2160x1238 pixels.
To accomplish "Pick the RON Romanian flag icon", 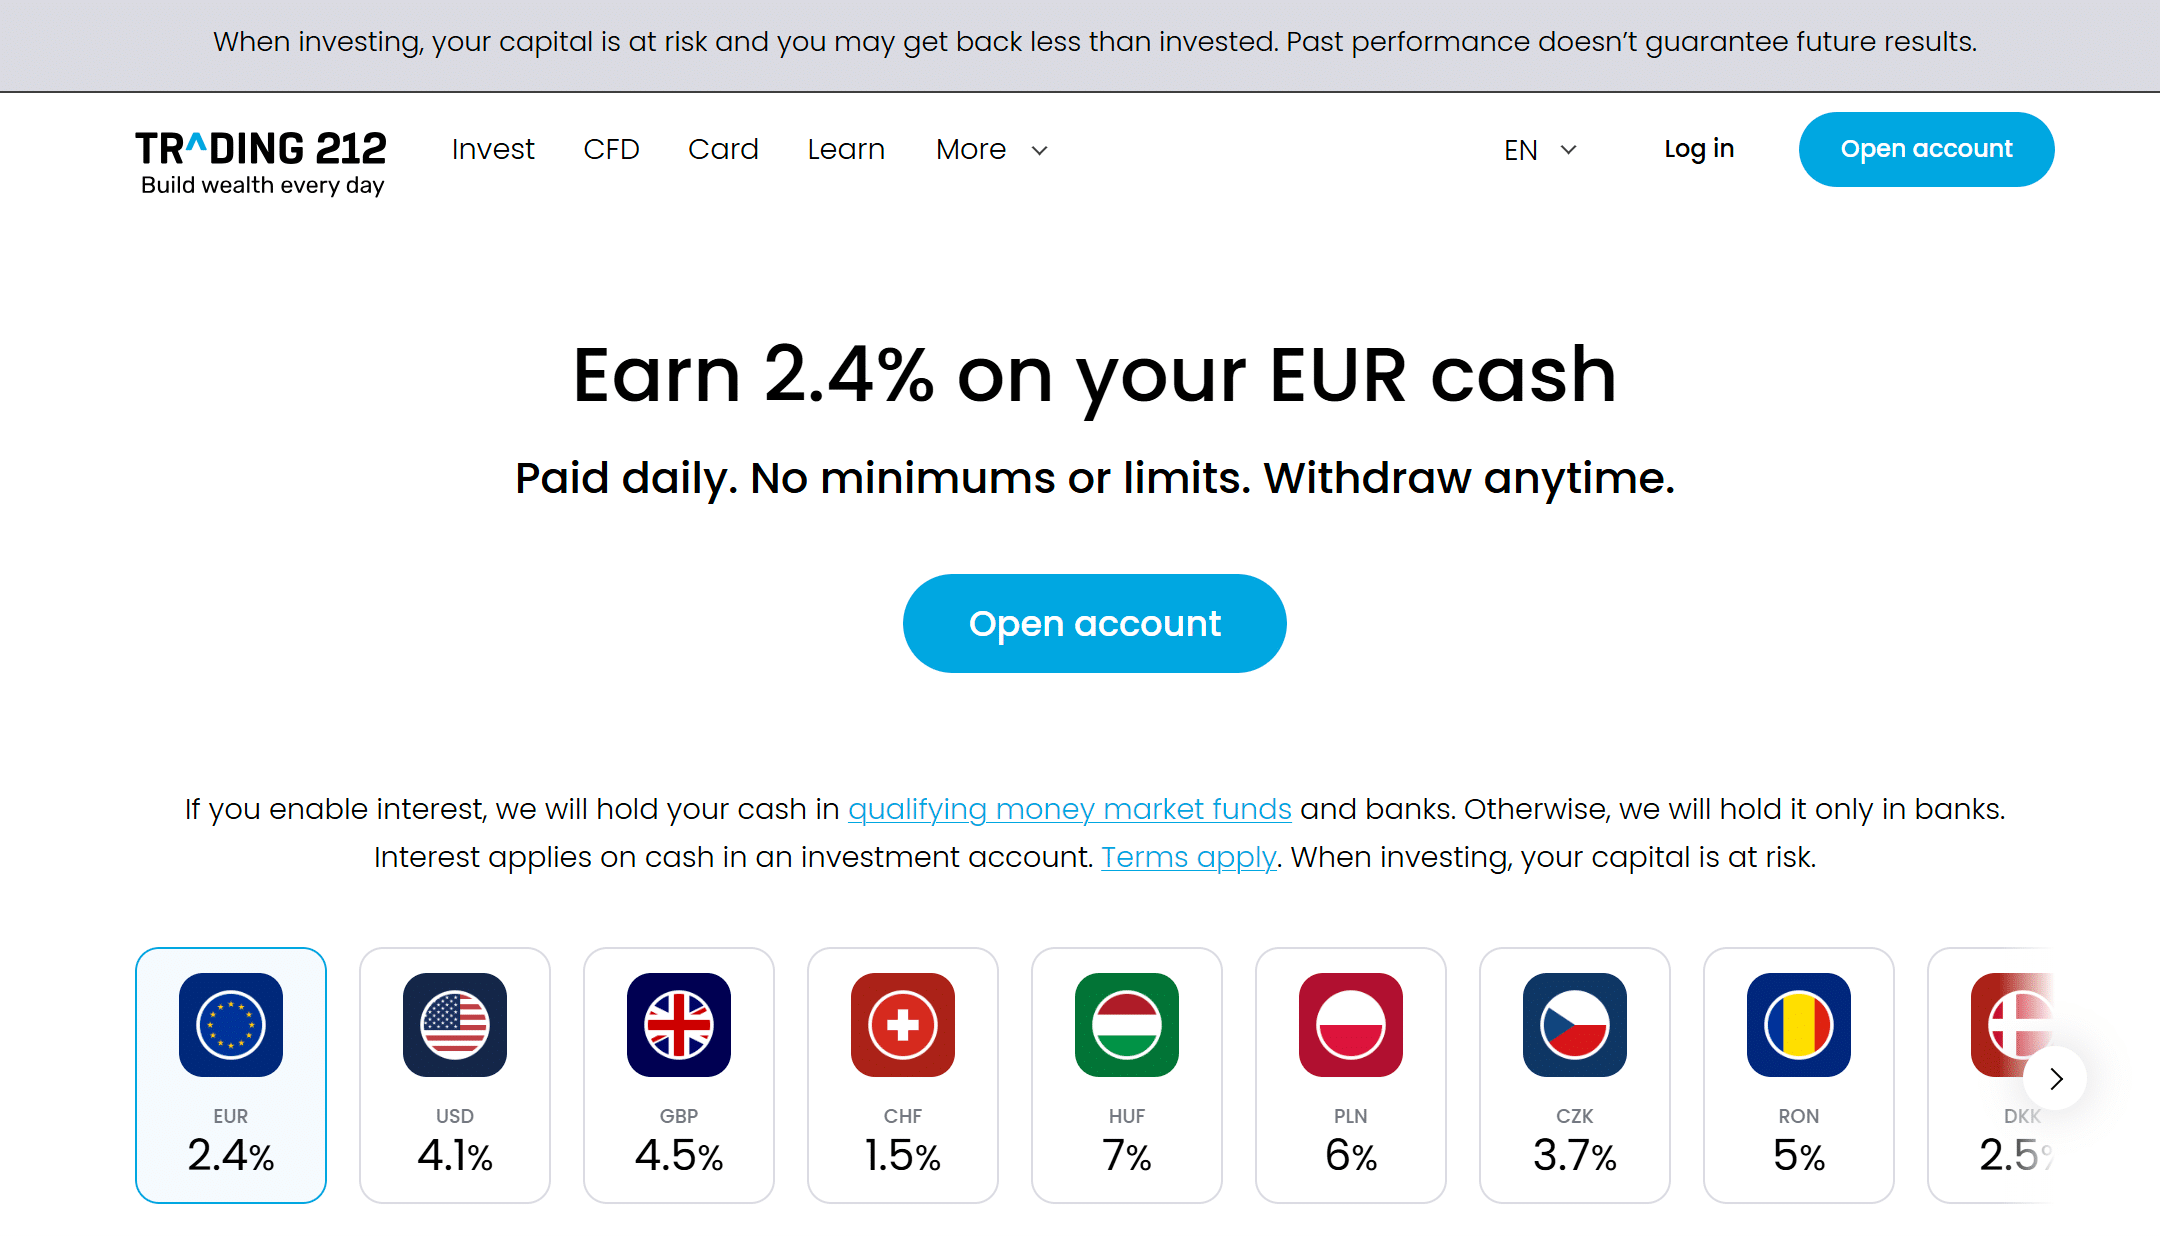I will click(1799, 1025).
